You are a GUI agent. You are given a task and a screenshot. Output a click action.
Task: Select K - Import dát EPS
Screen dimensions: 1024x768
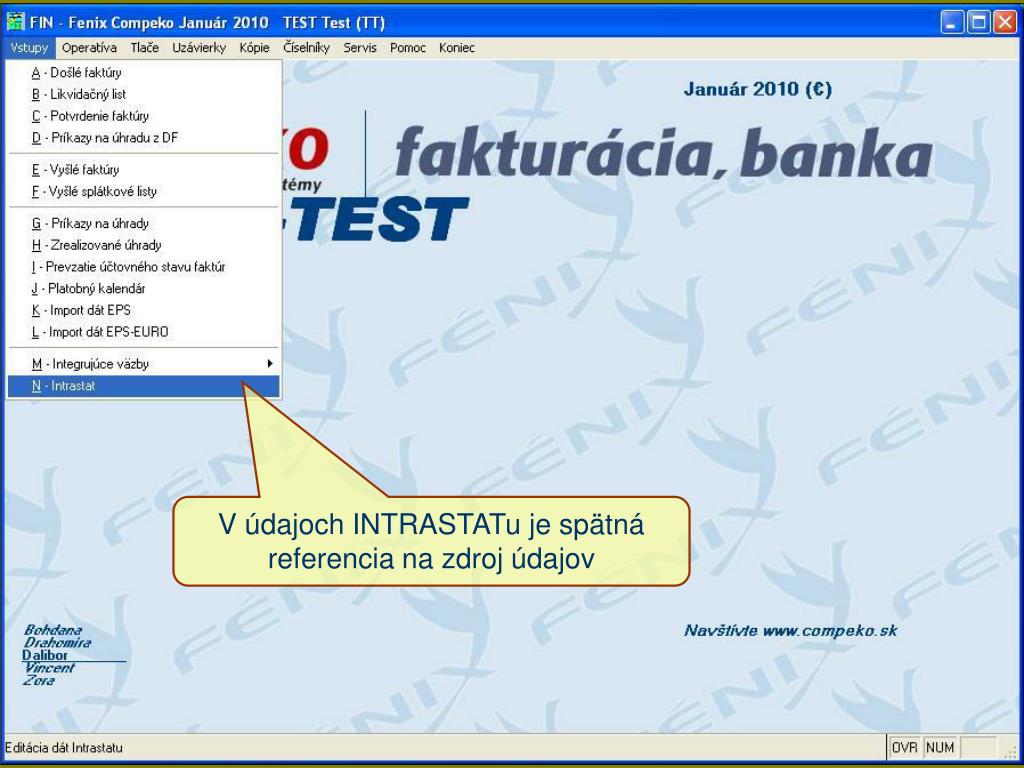click(144, 310)
